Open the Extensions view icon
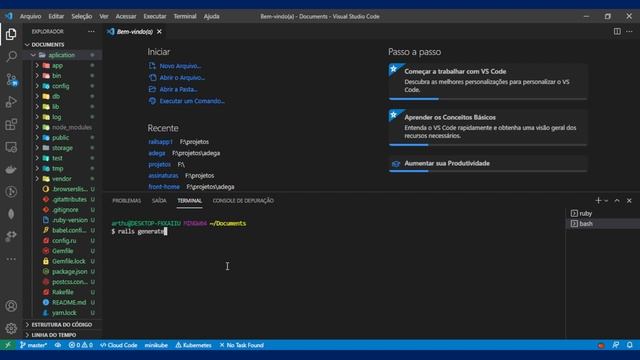Screen dimensions: 640x360 point(11,124)
